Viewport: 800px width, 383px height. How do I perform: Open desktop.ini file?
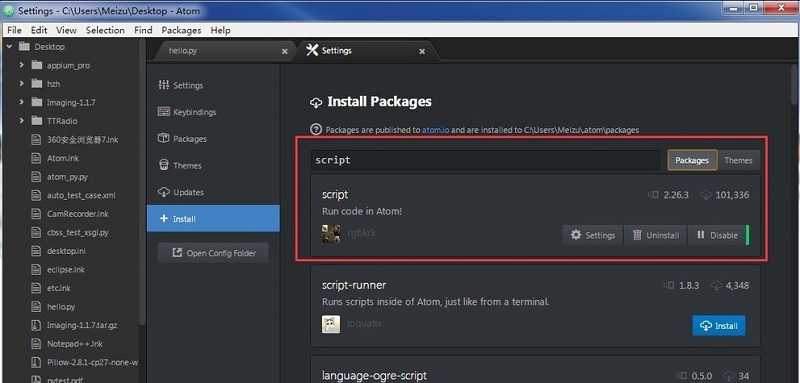66,251
